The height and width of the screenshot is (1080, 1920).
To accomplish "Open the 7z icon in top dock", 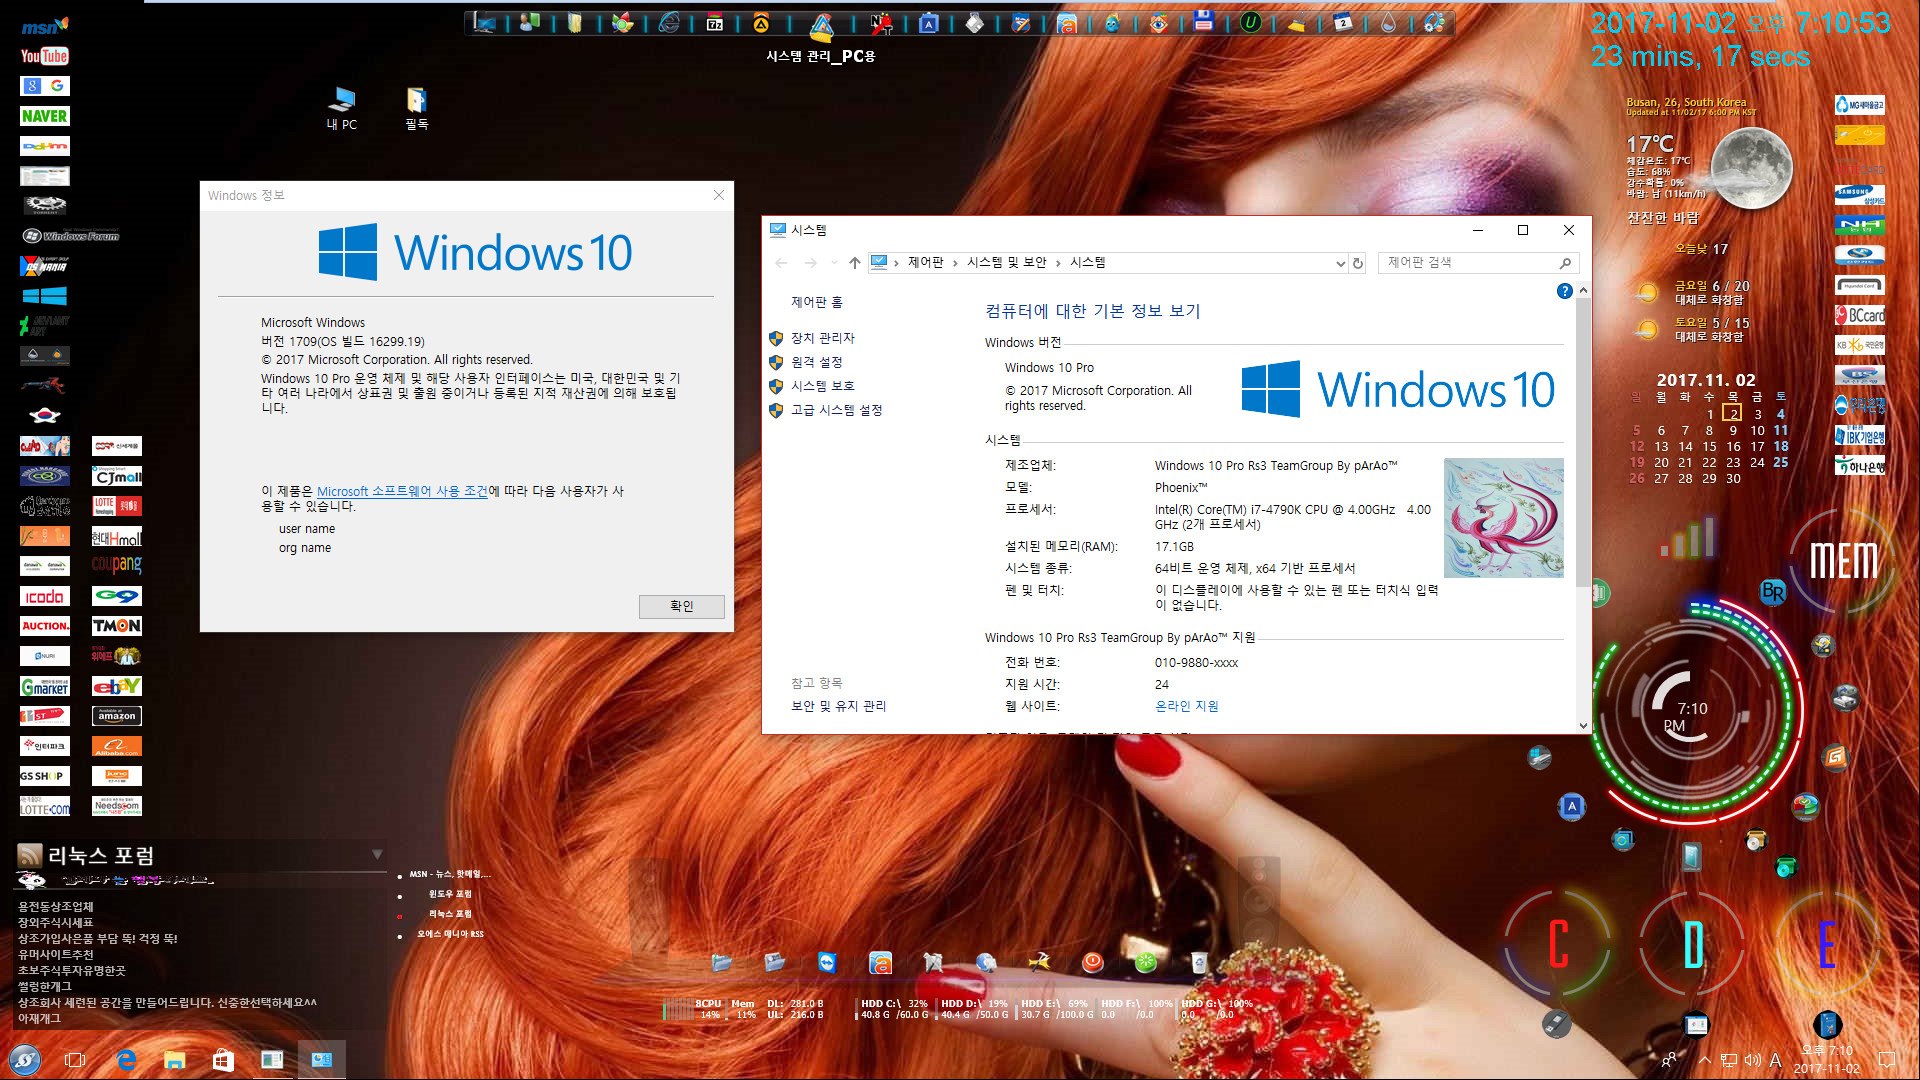I will (715, 23).
